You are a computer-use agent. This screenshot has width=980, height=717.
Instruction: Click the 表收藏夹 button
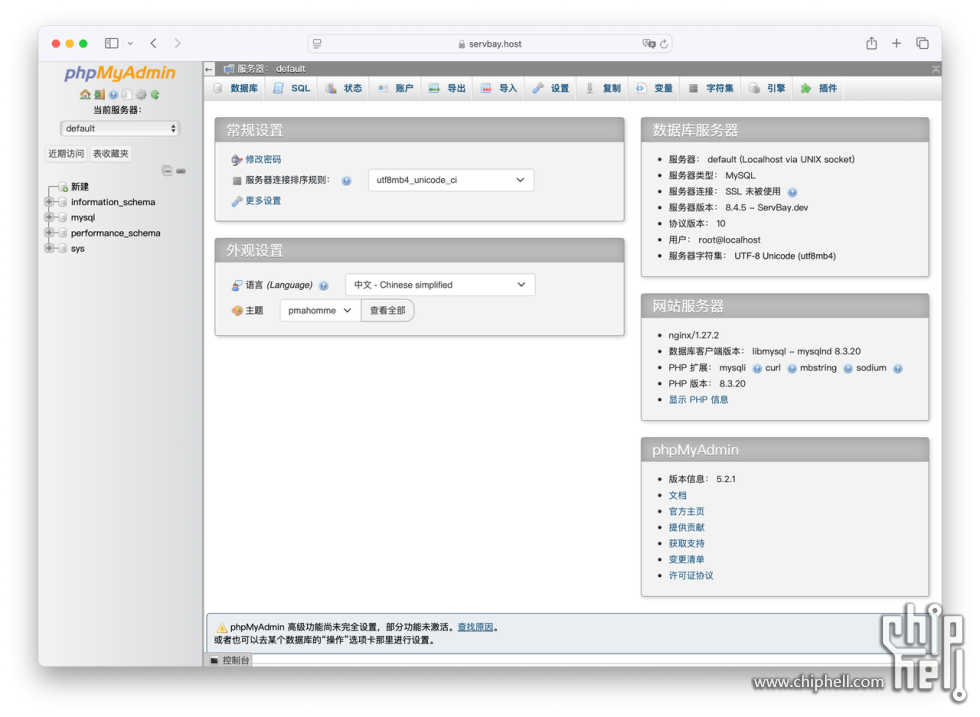[111, 154]
